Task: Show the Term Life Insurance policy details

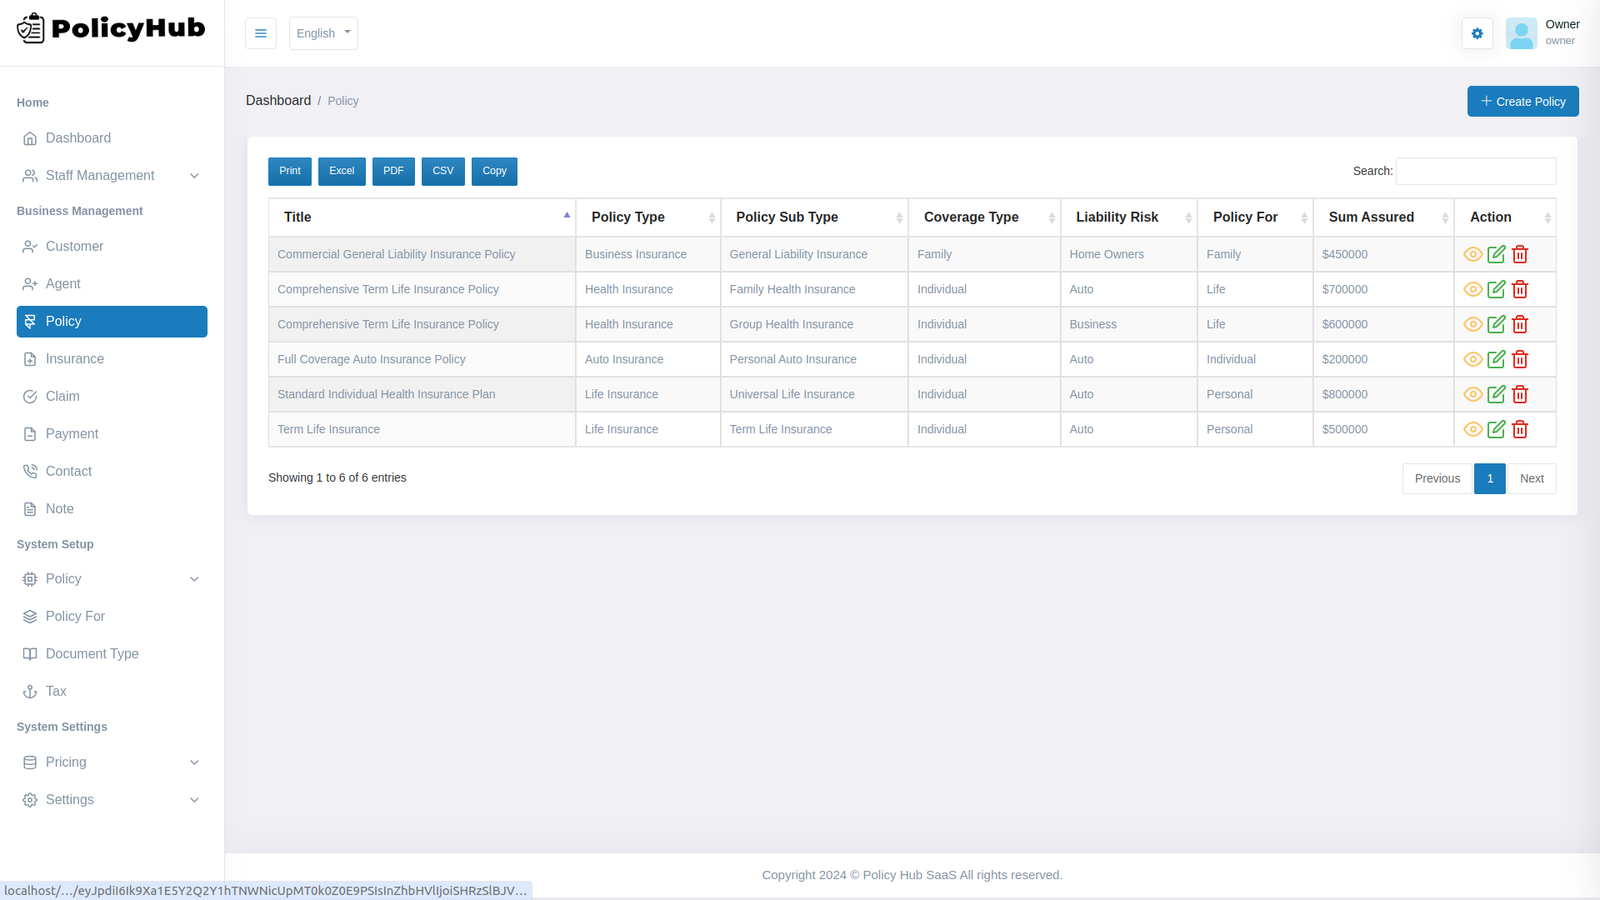Action: [x=1472, y=429]
